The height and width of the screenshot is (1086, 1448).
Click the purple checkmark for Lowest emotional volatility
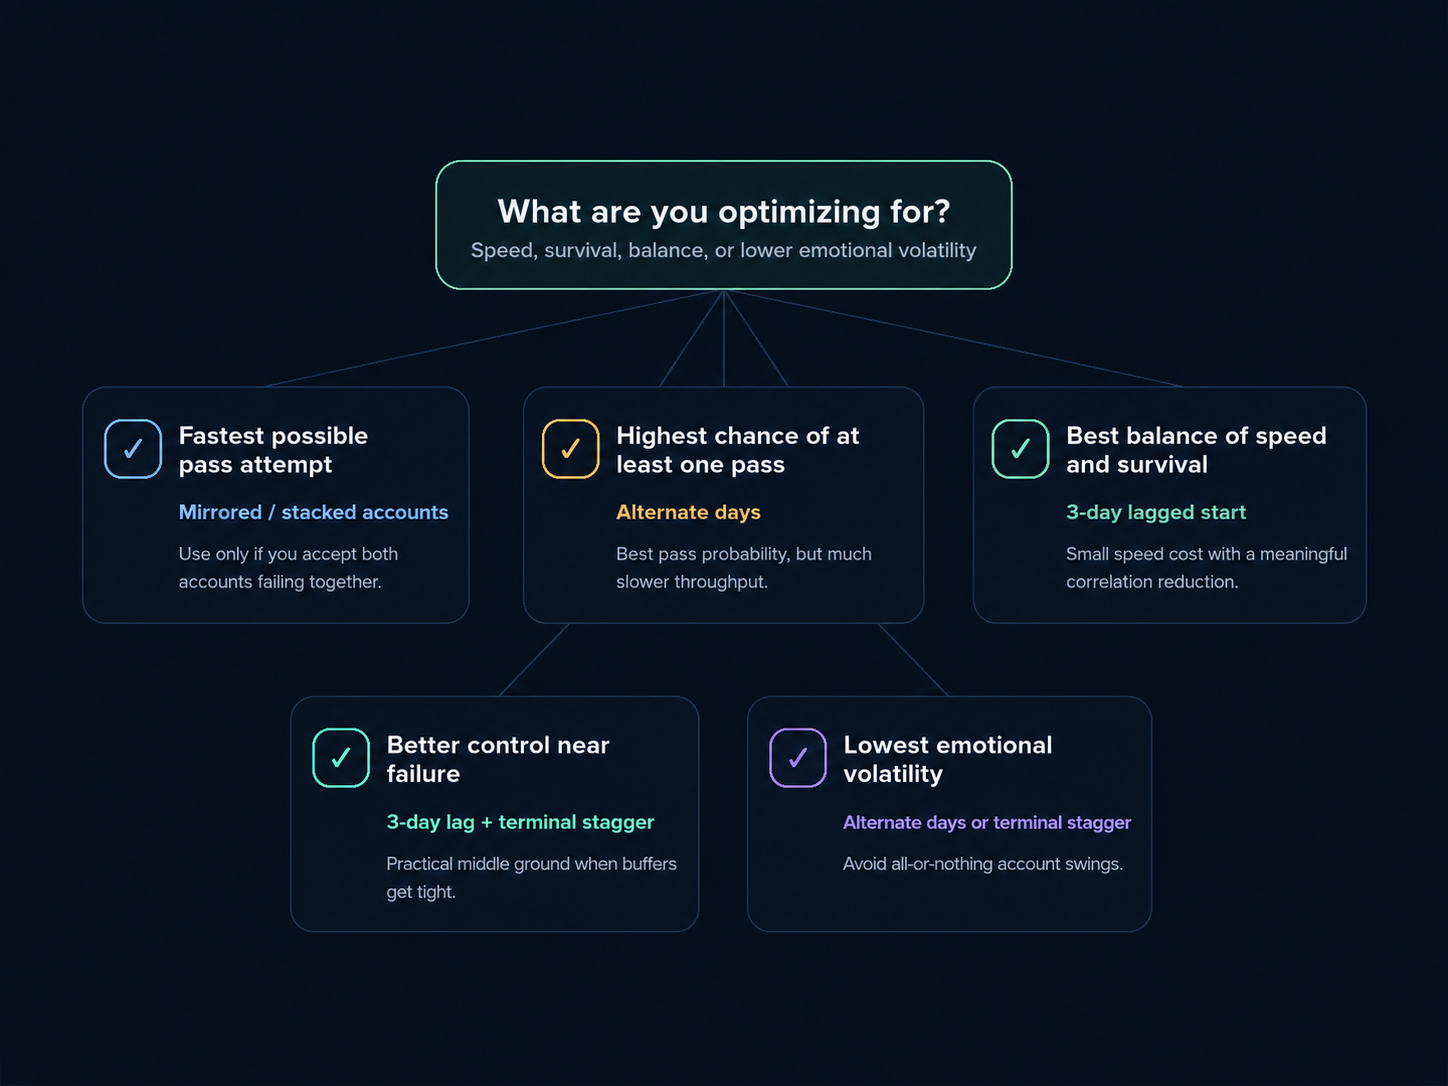click(x=798, y=758)
